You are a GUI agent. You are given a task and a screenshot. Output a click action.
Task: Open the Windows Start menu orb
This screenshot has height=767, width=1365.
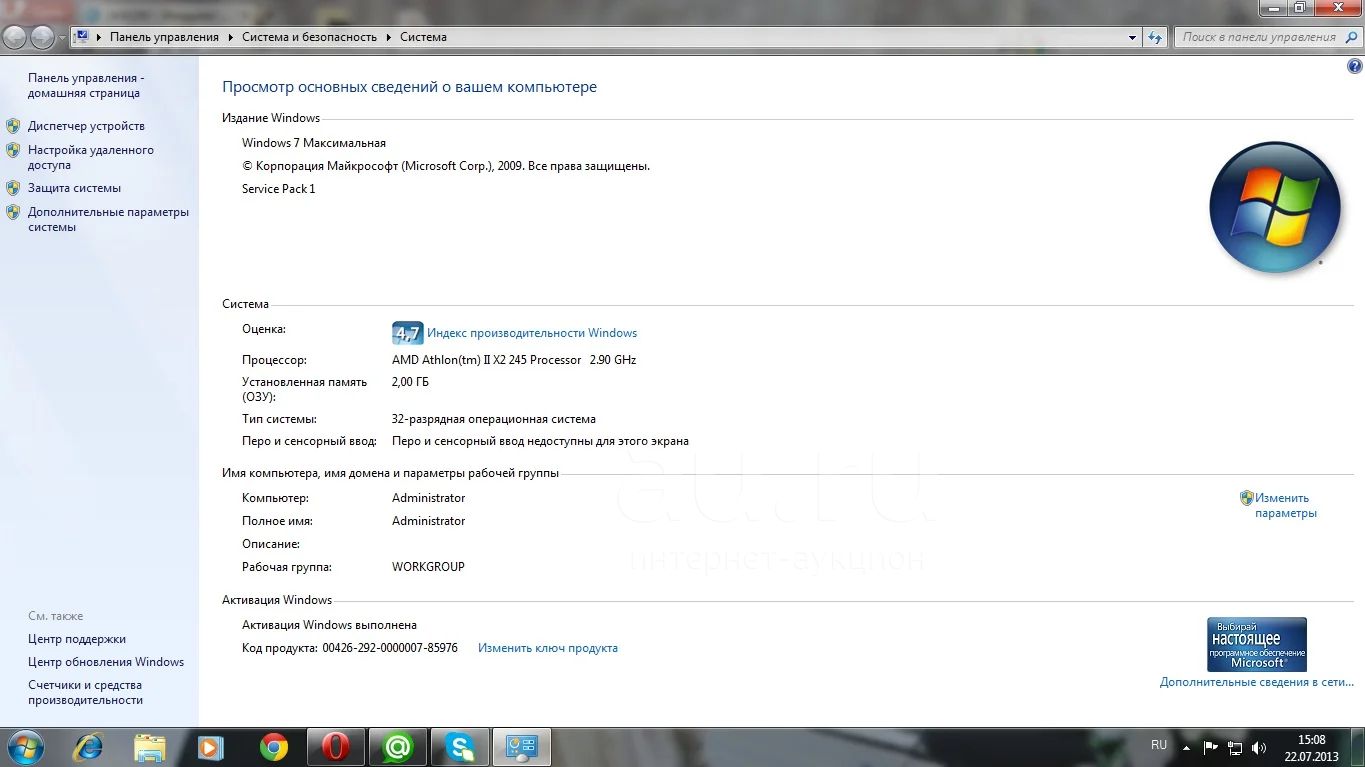[24, 747]
